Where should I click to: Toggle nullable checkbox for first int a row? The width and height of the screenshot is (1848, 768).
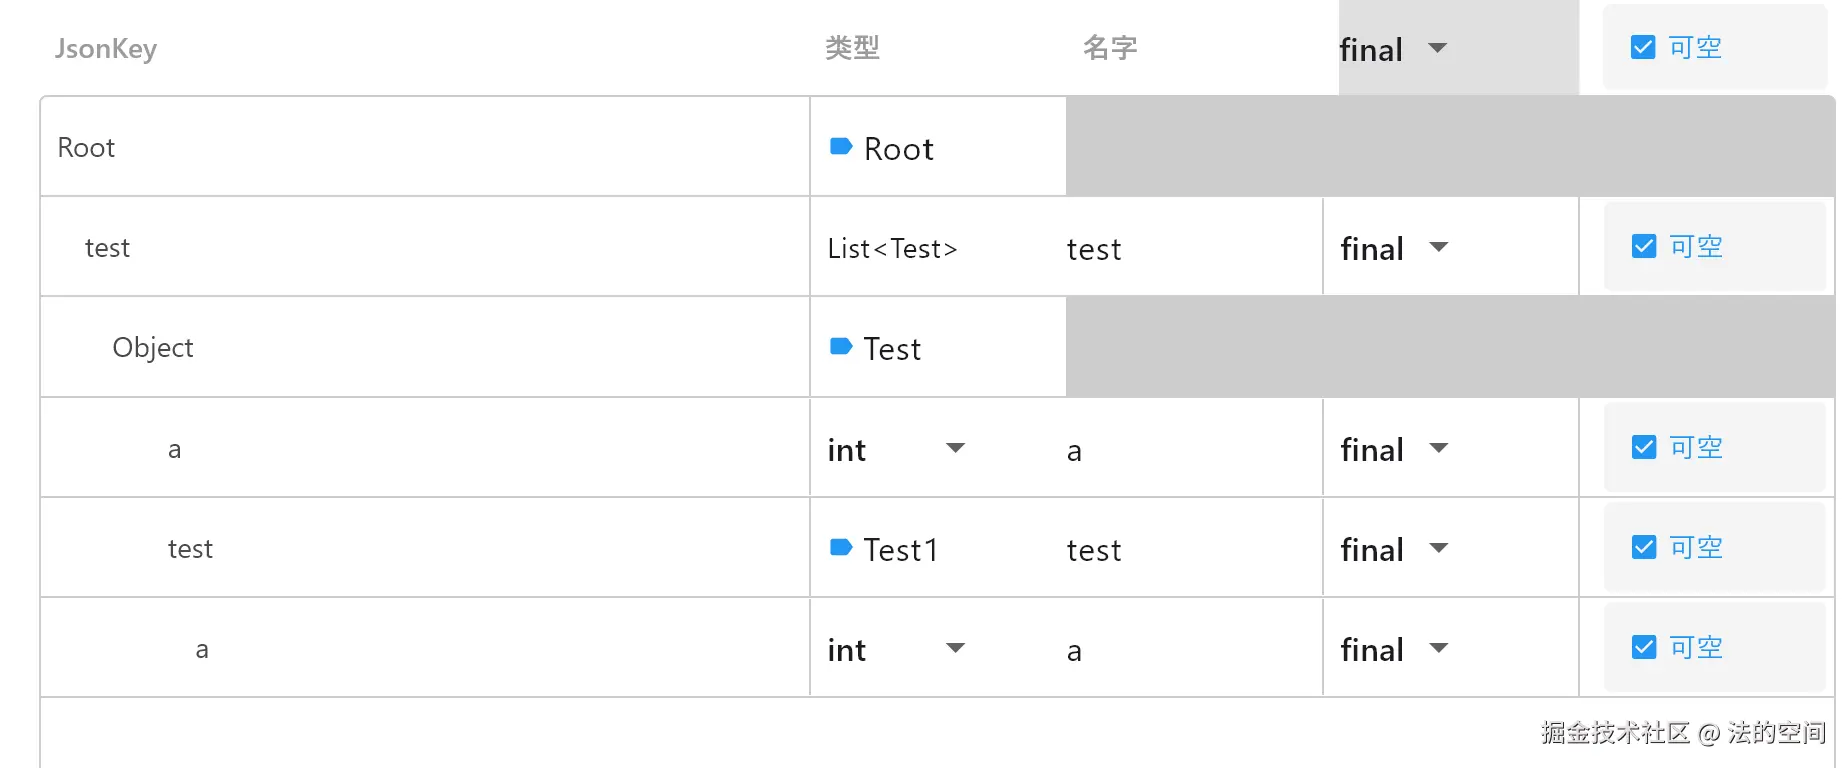[x=1643, y=447]
